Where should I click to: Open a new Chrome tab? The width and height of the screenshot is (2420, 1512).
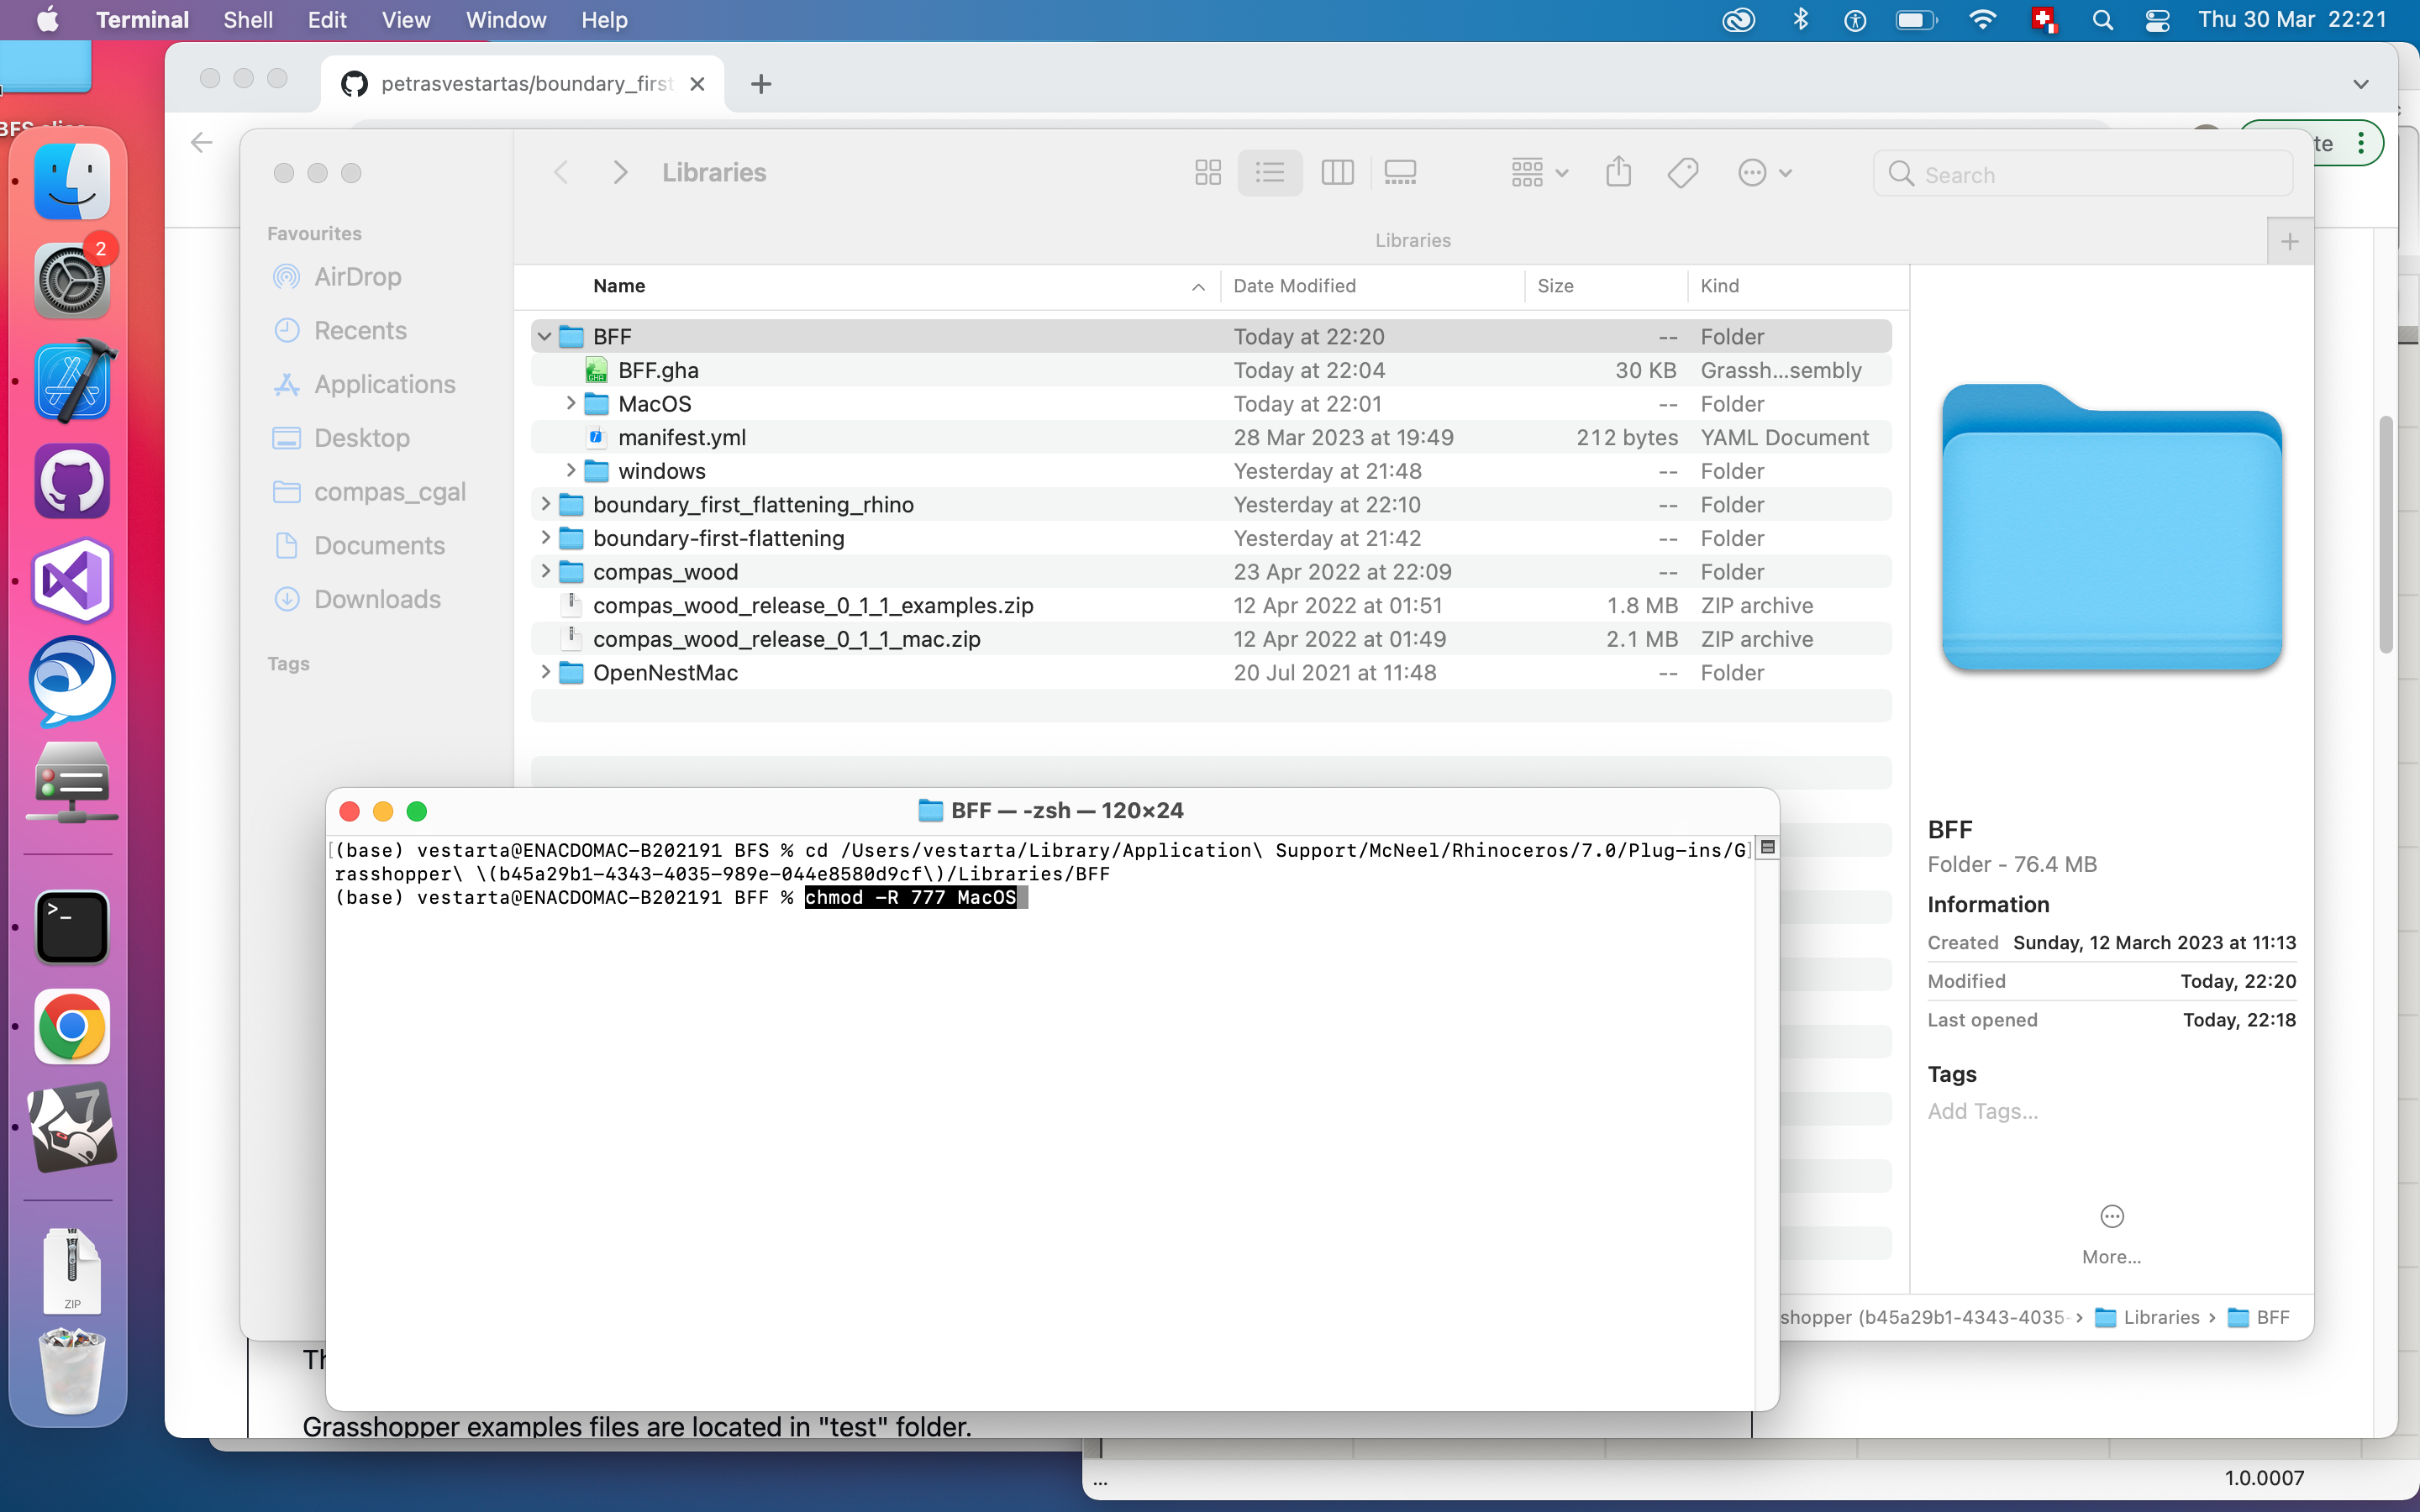click(x=761, y=84)
